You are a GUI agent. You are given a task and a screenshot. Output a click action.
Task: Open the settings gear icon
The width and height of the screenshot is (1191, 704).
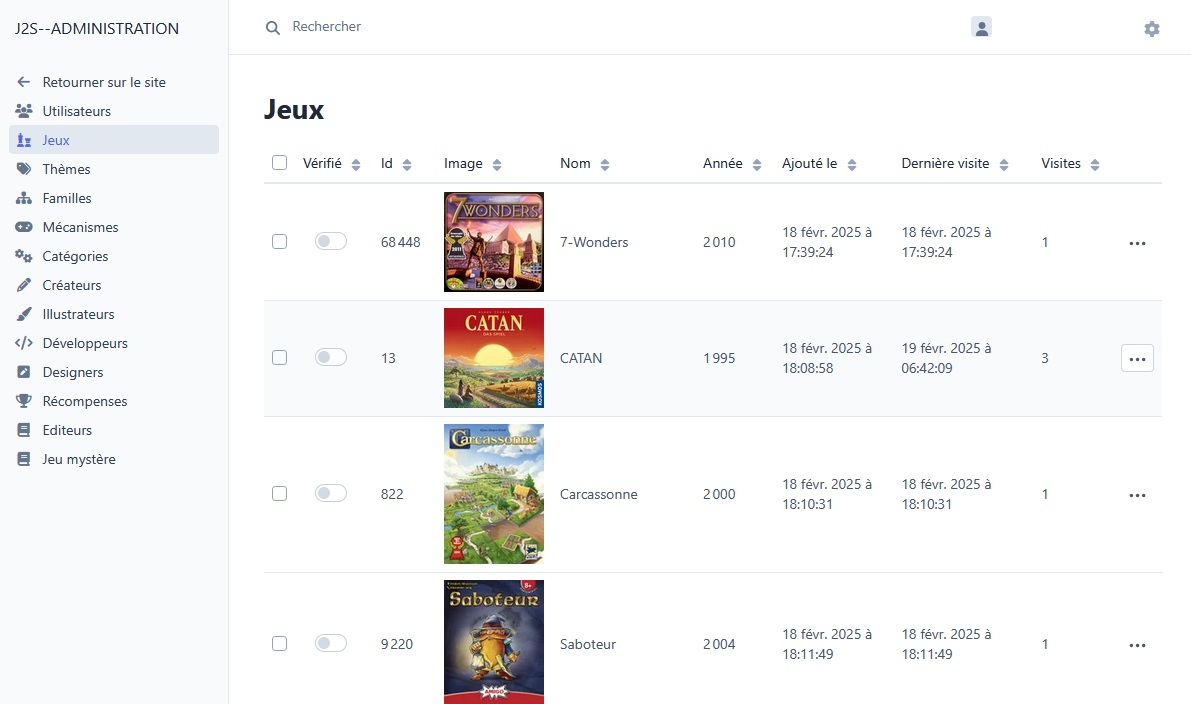coord(1151,29)
